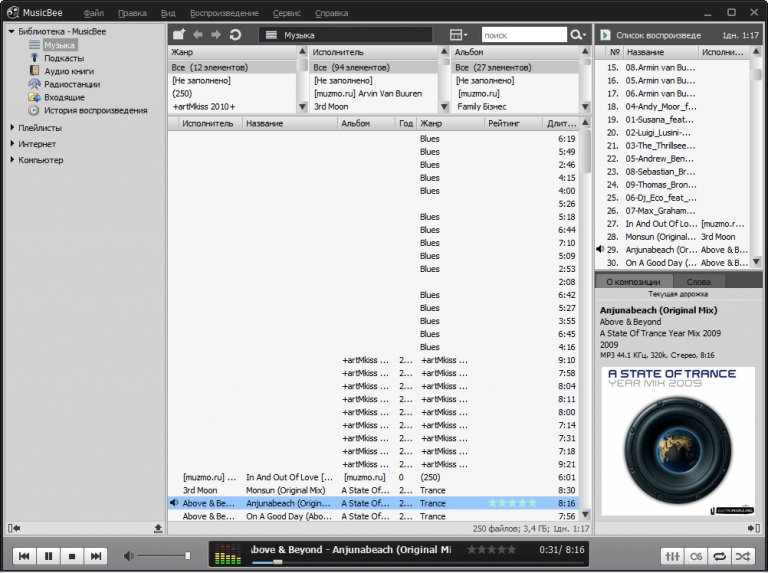Select playlist item 28 Monsun
Image resolution: width=768 pixels, height=573 pixels.
coord(672,237)
